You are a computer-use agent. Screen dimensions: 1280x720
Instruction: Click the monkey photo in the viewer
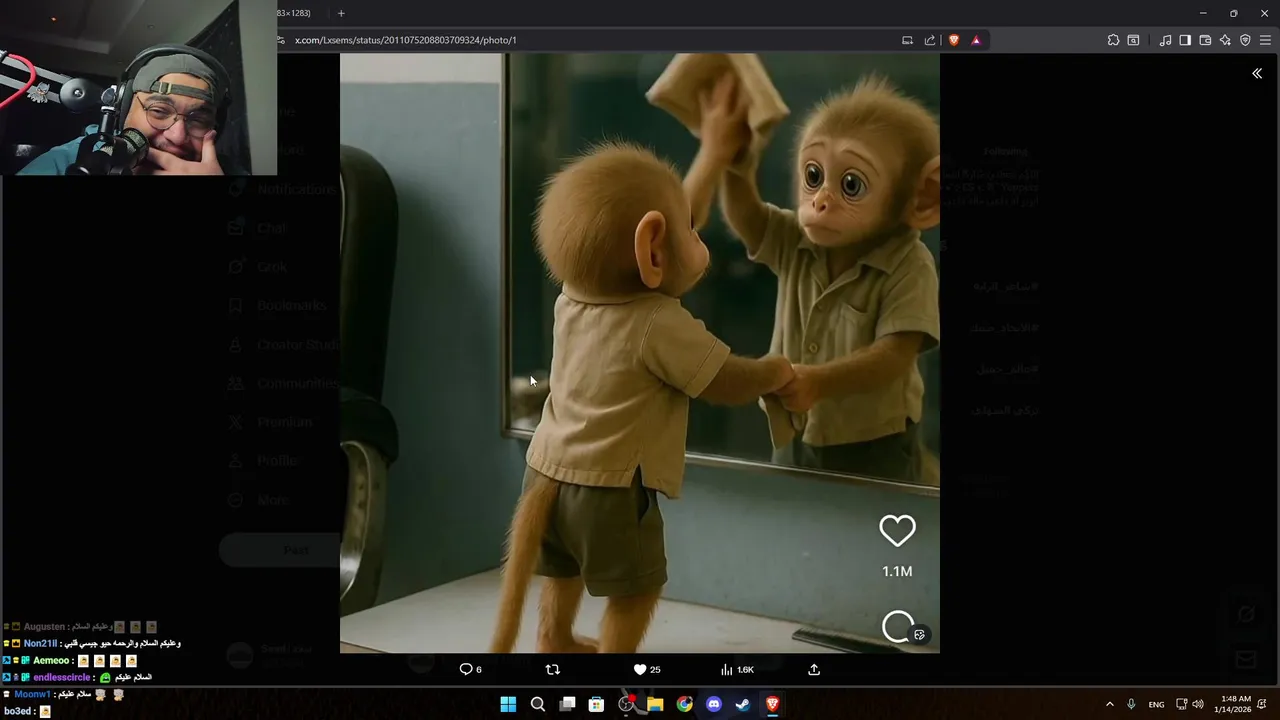[x=640, y=353]
